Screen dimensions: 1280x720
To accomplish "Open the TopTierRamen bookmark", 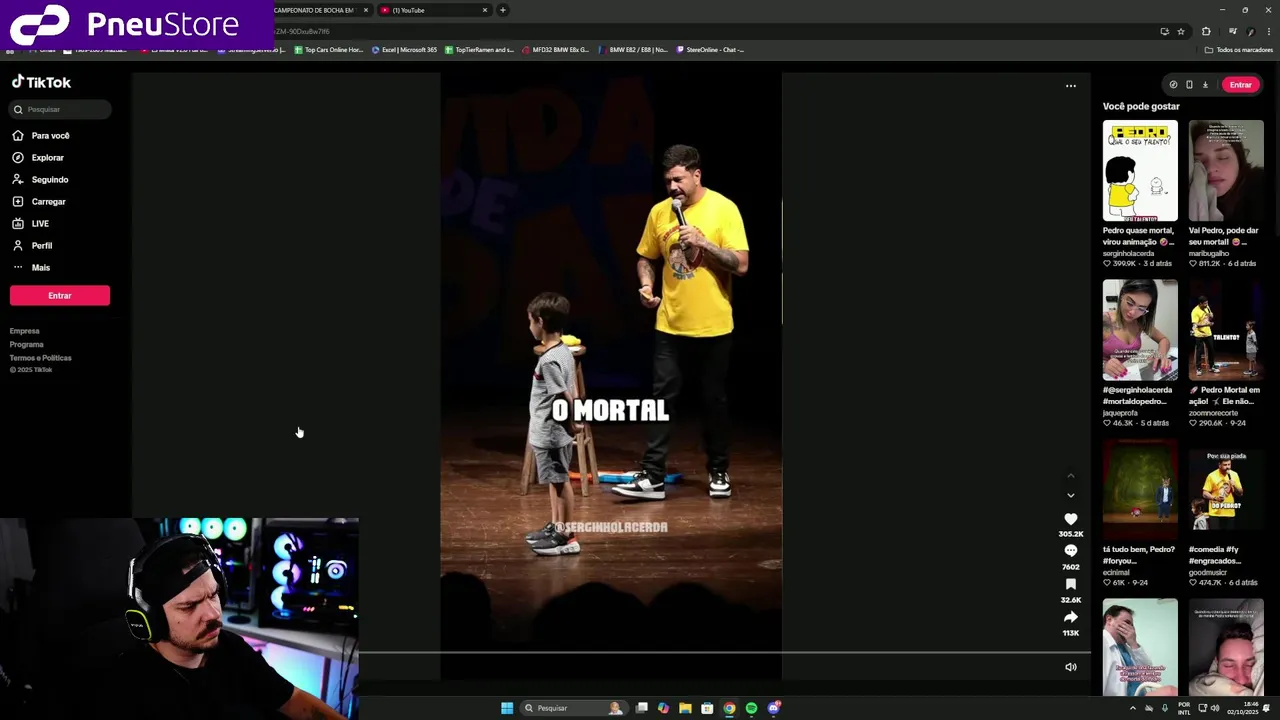I will coord(479,49).
